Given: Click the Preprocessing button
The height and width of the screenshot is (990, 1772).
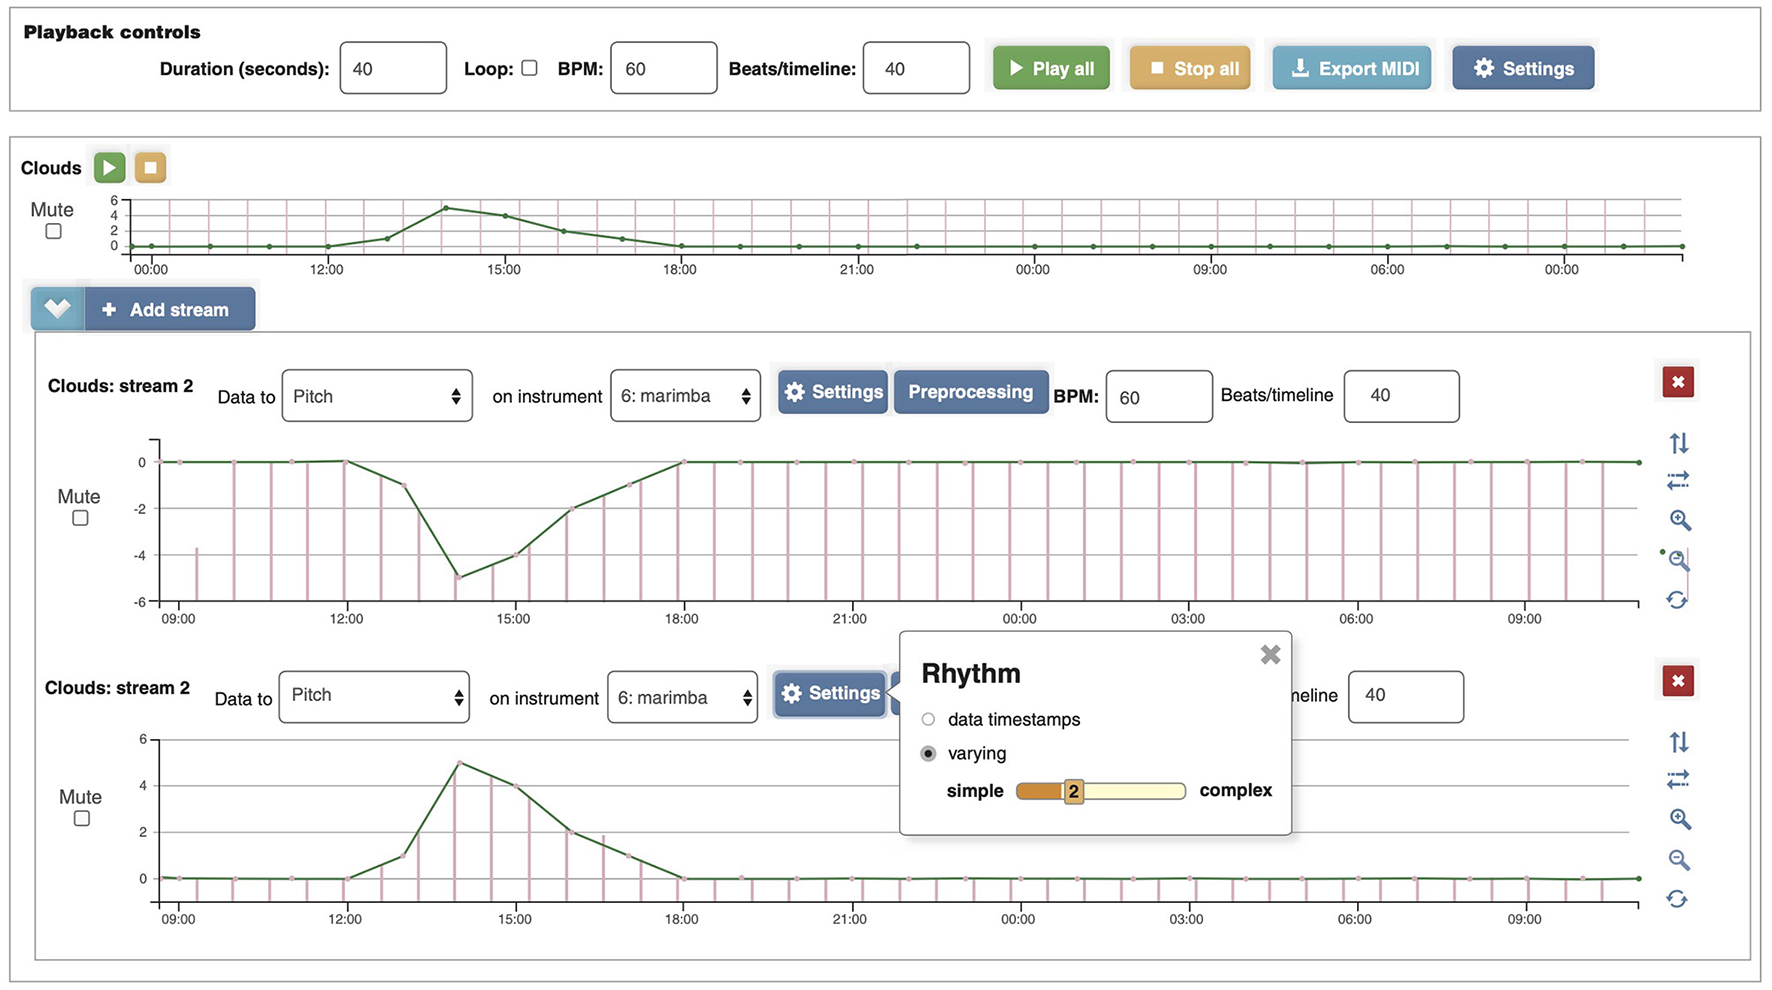Looking at the screenshot, I should click(x=970, y=392).
